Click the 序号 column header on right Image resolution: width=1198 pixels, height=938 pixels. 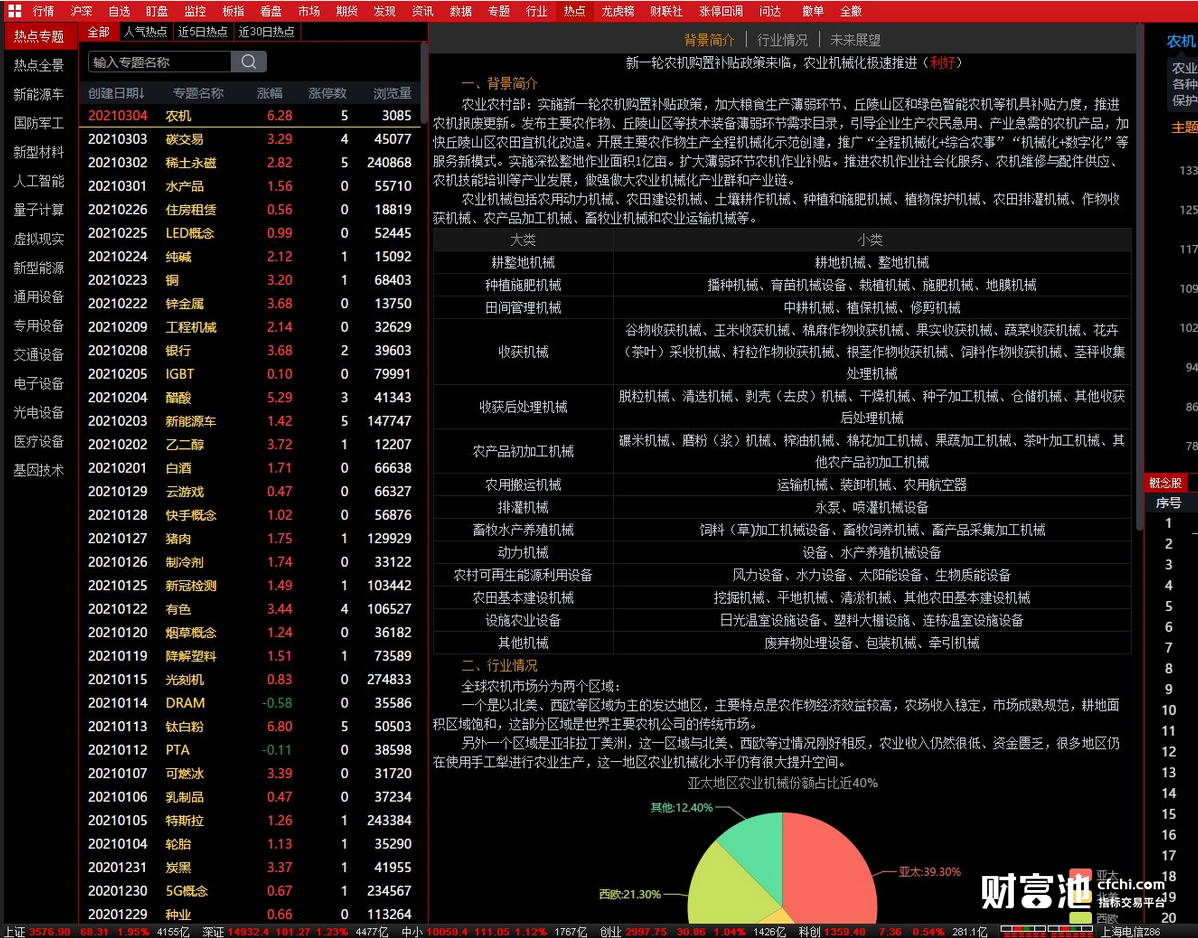click(1168, 503)
